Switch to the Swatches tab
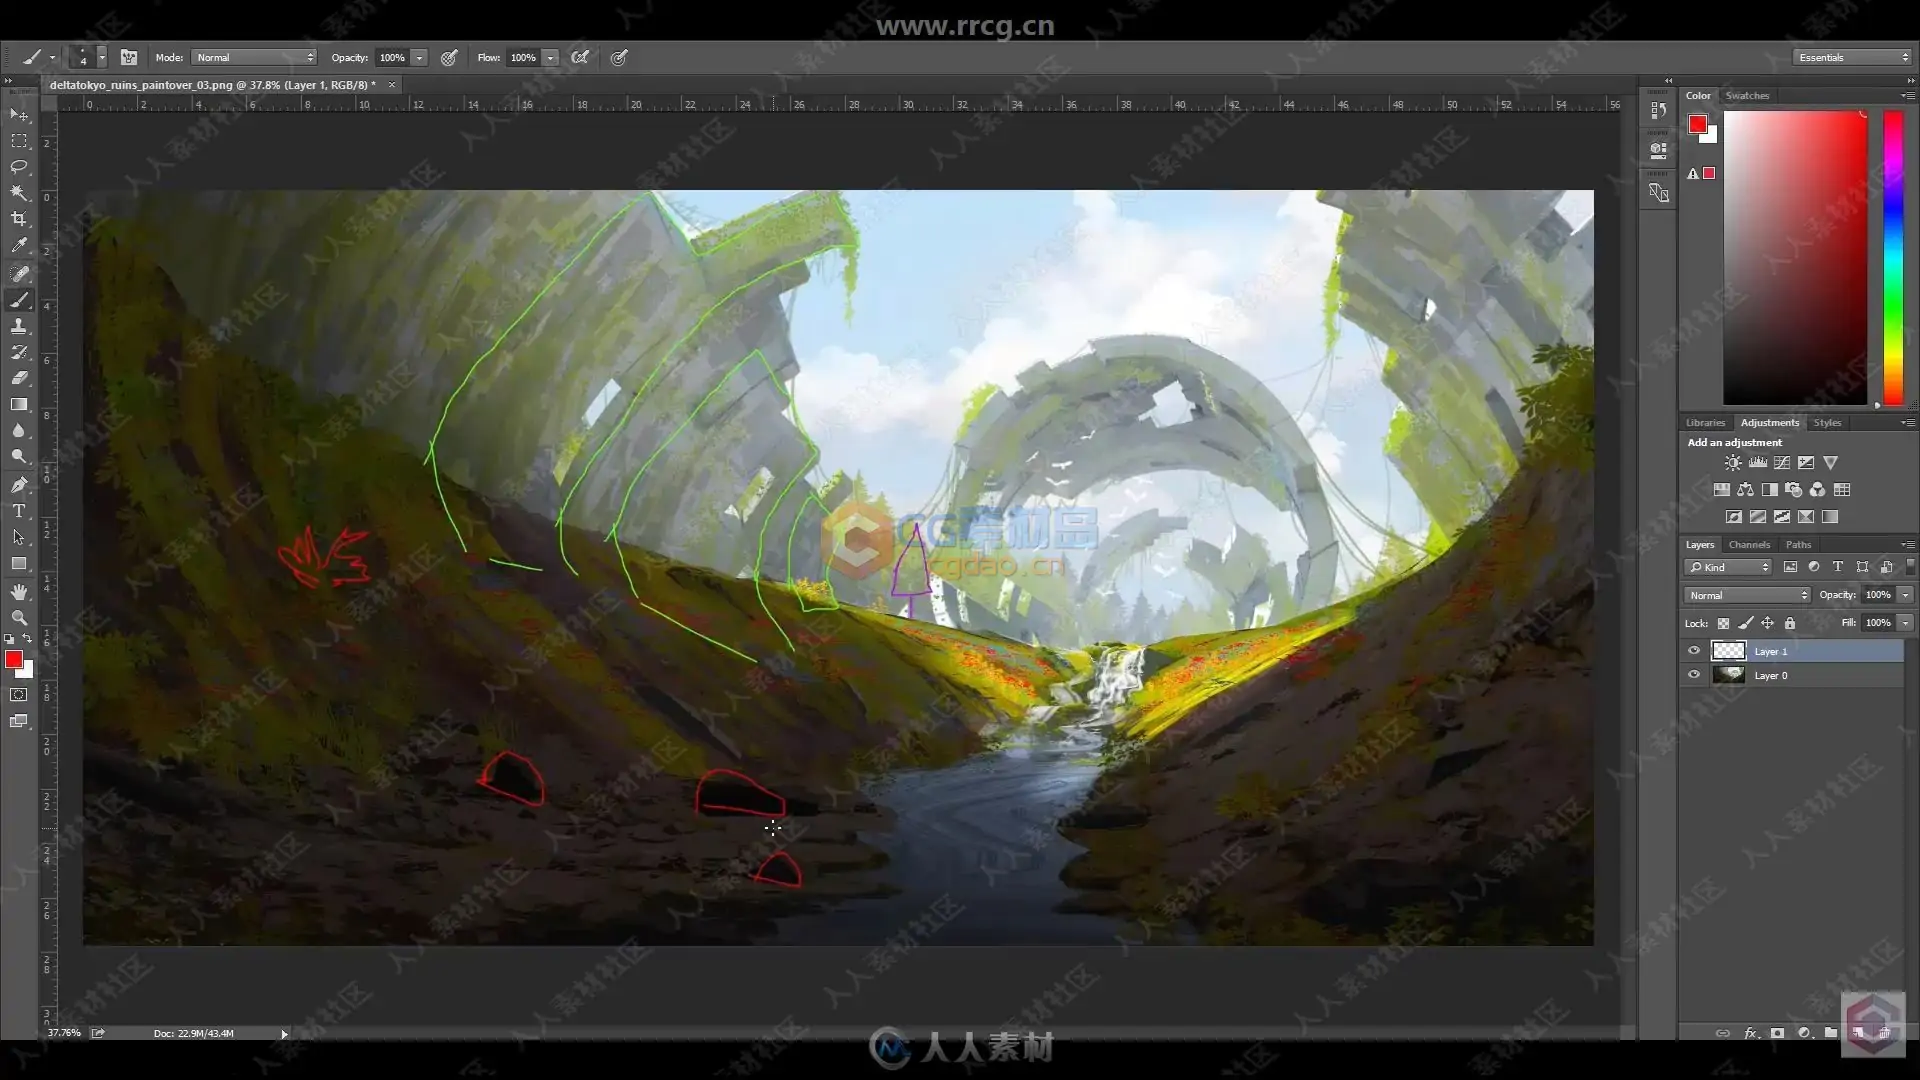The height and width of the screenshot is (1080, 1920). (1747, 96)
